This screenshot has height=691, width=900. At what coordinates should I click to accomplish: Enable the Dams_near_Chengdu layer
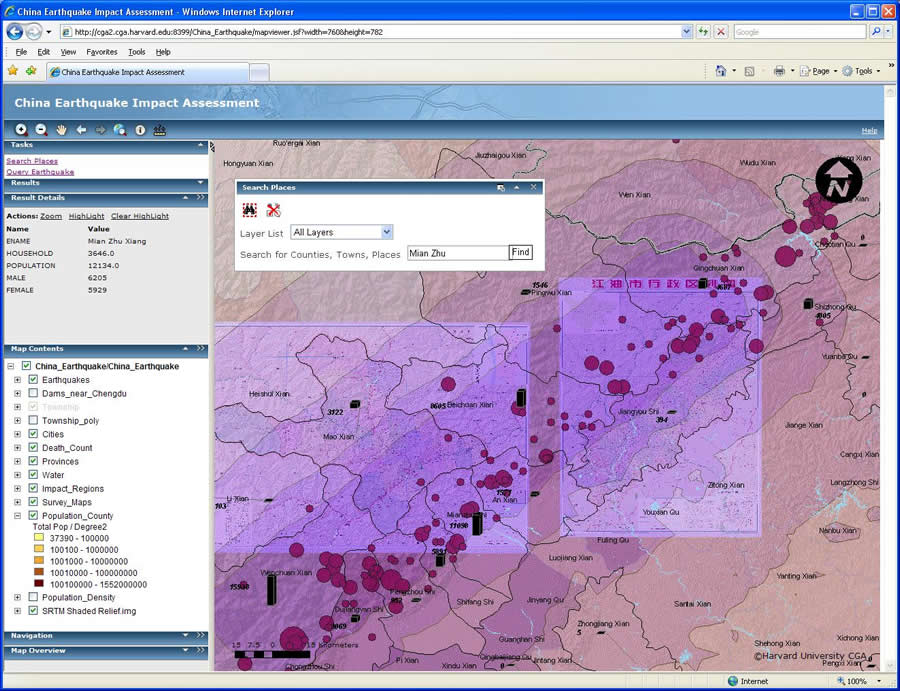coord(33,393)
